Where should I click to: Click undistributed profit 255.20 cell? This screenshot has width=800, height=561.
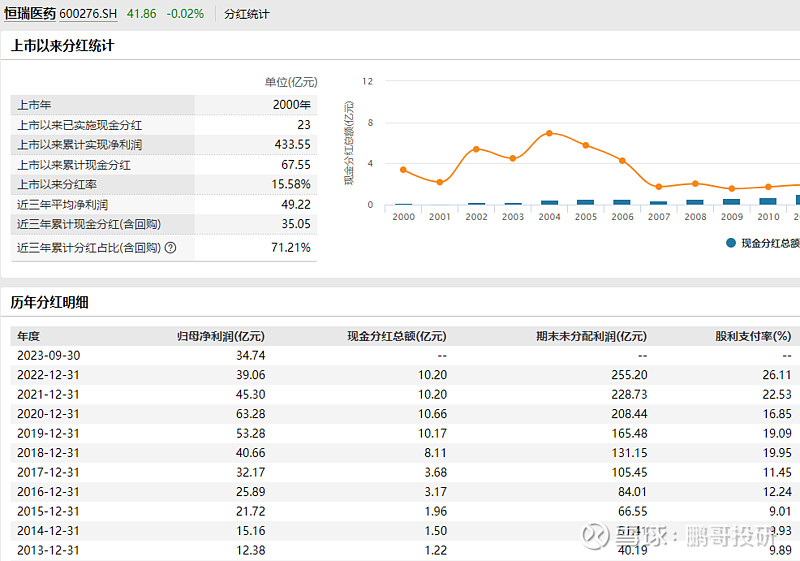click(x=629, y=375)
